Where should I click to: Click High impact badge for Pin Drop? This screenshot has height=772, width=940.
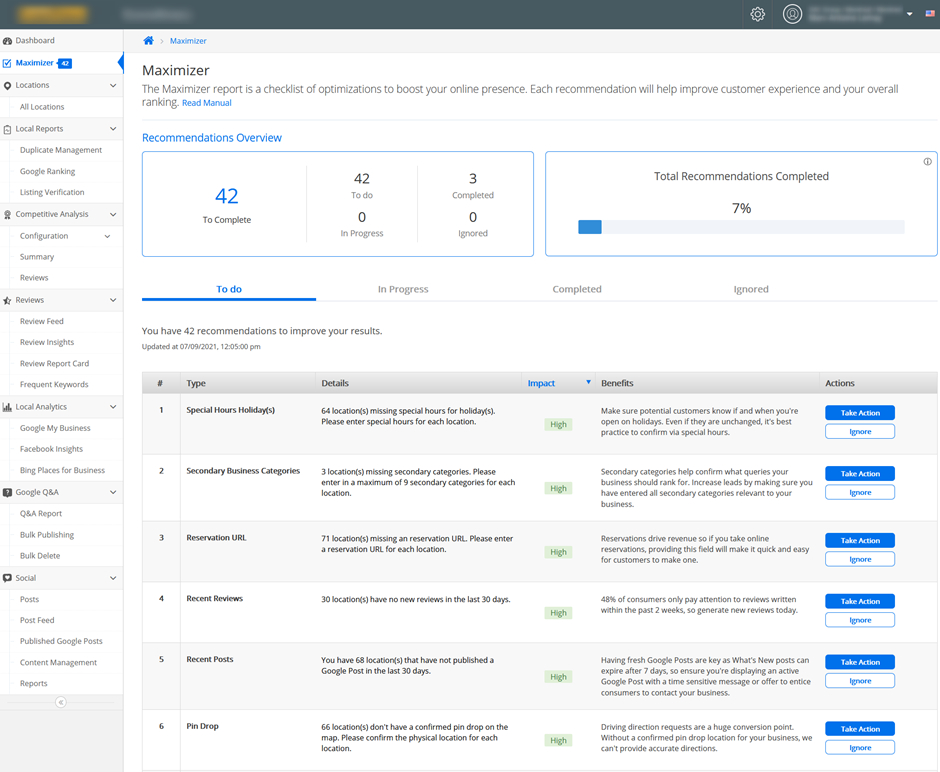click(558, 740)
